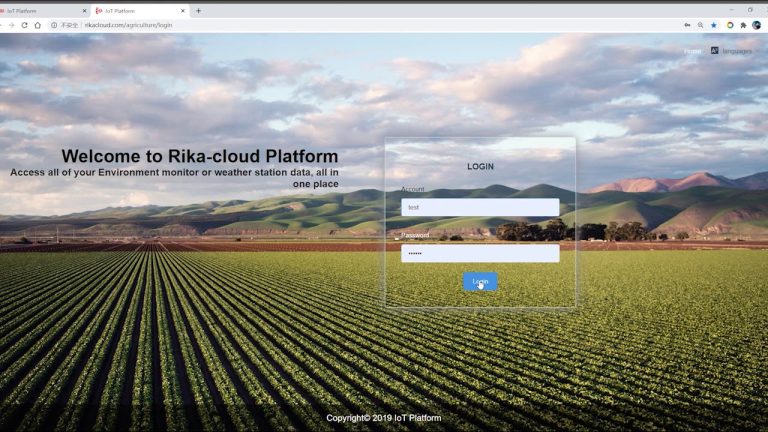Screen dimensions: 768x432
Task: Toggle the bookmark star icon
Action: 714,25
